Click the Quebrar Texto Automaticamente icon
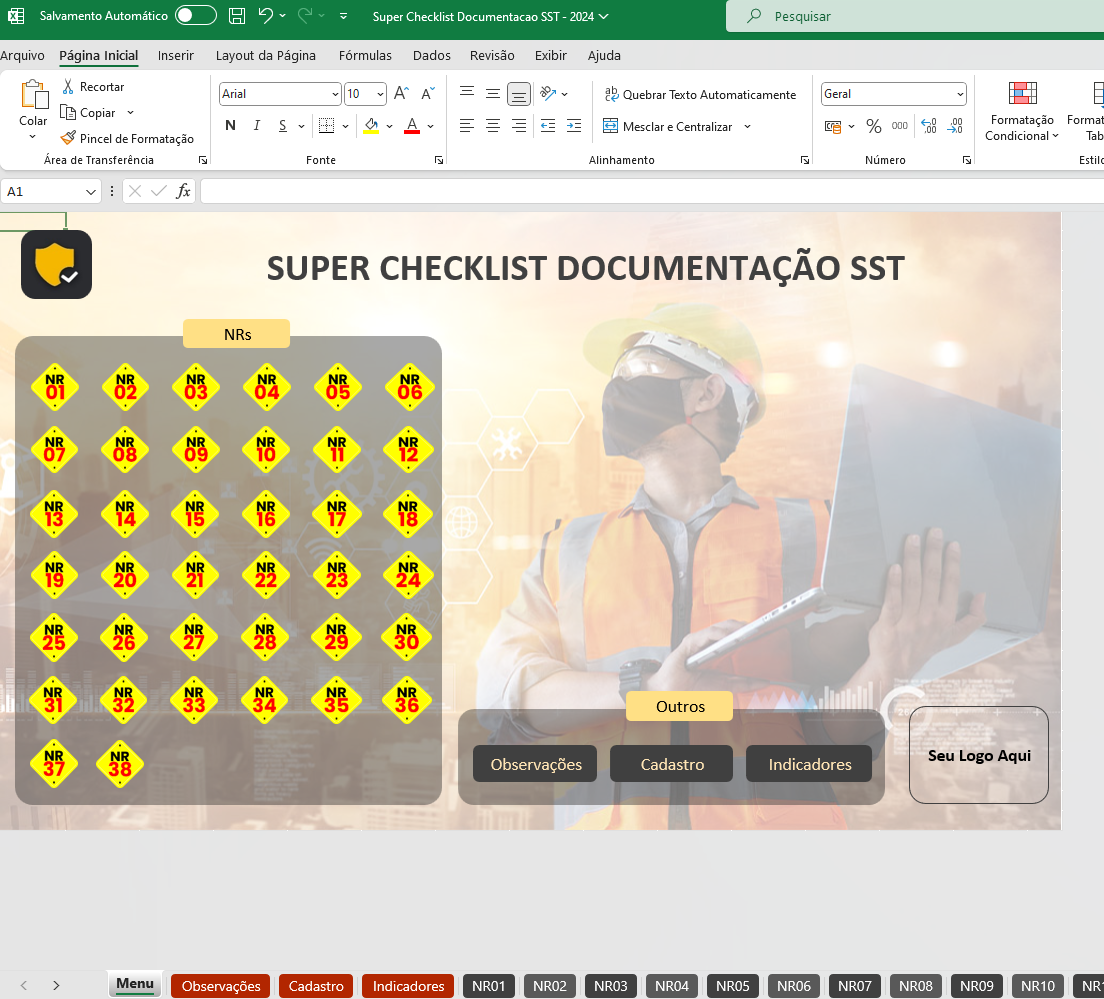 pos(611,94)
